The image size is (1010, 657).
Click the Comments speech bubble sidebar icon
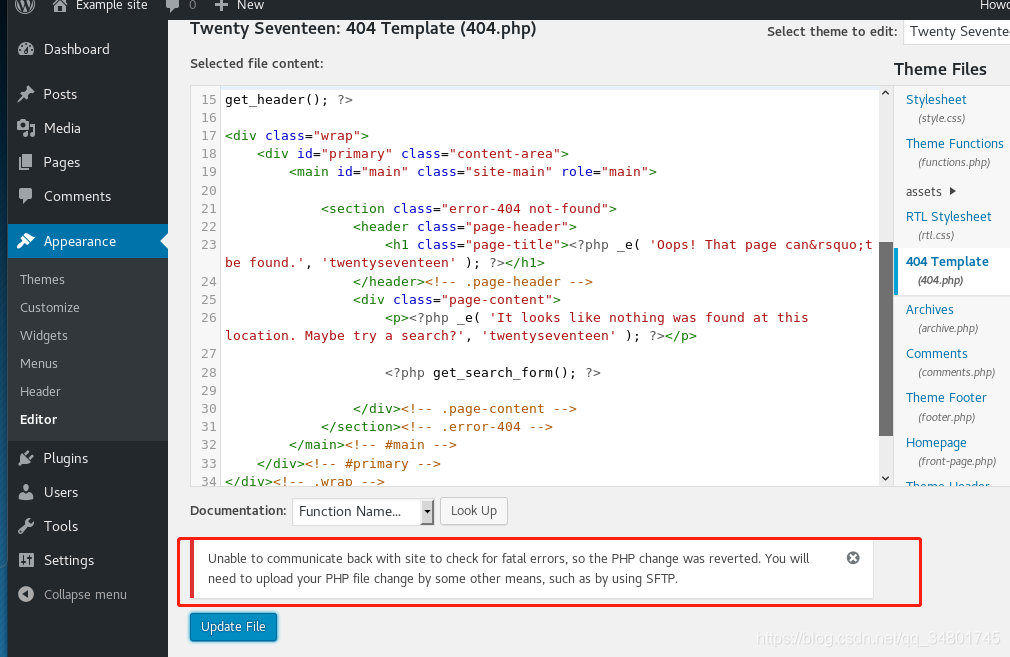tap(26, 196)
